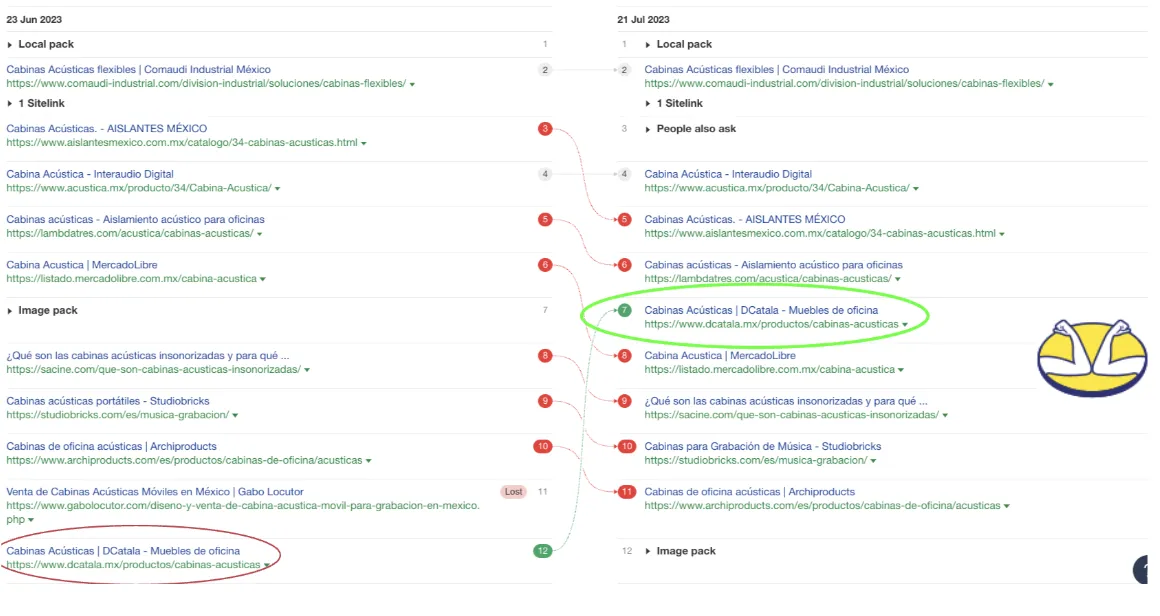Open AISLANTES MÉXICO result title in 21 Jul list
The height and width of the screenshot is (616, 1160).
coord(745,220)
